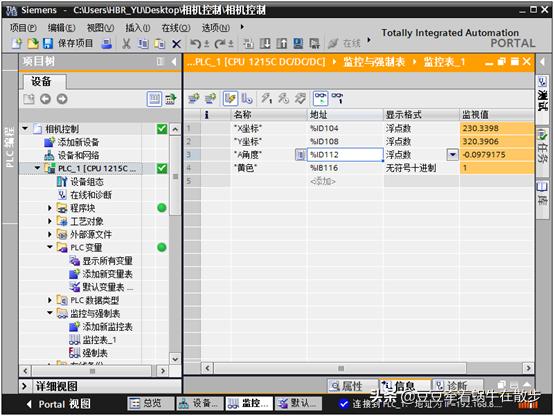Viewport: 554px width, 416px height.
Task: Click the upload from device icon
Action: pos(282,44)
